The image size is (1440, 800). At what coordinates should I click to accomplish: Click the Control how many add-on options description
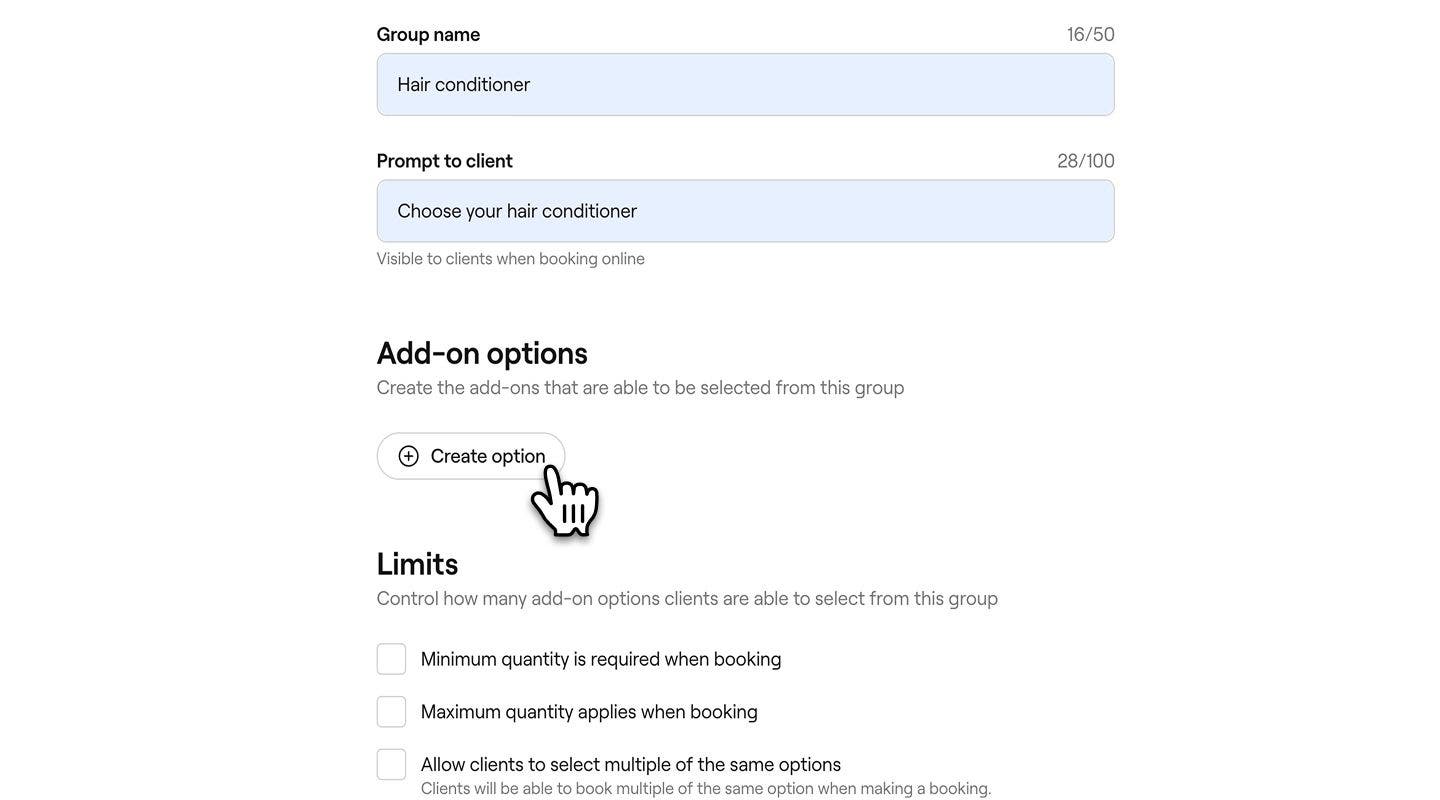[687, 599]
